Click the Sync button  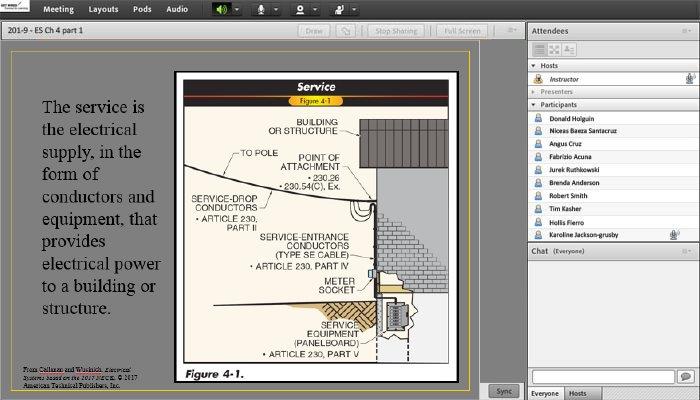click(x=505, y=390)
